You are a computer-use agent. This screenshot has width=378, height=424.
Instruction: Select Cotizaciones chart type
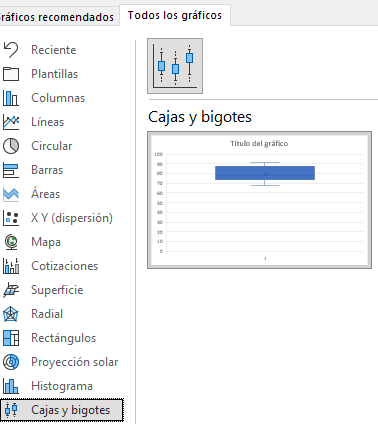click(x=65, y=266)
